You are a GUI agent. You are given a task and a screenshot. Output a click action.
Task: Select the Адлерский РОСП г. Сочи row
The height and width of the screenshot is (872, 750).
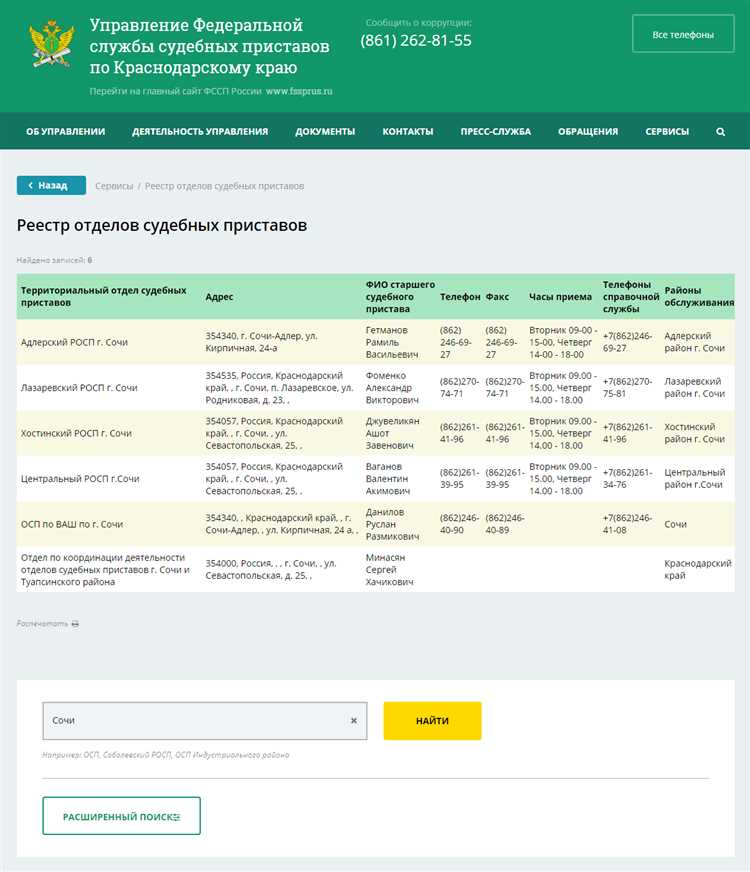pos(74,342)
